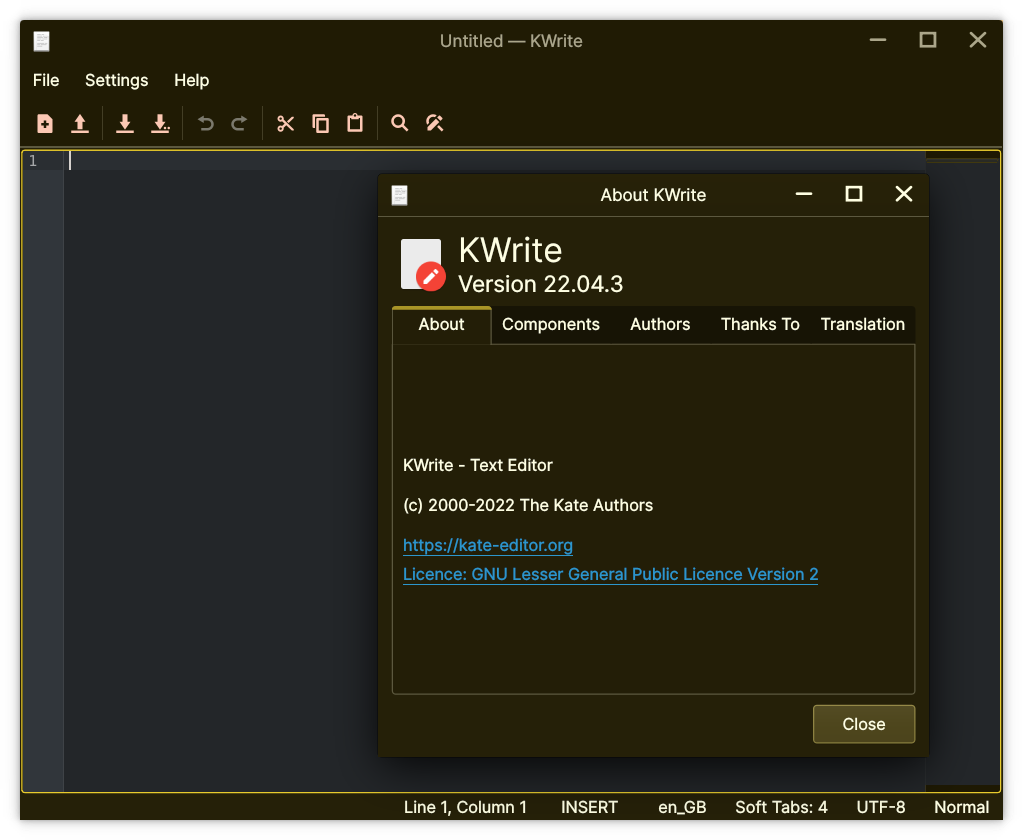Open the Soft Tabs: 4 indentation menu

point(781,807)
